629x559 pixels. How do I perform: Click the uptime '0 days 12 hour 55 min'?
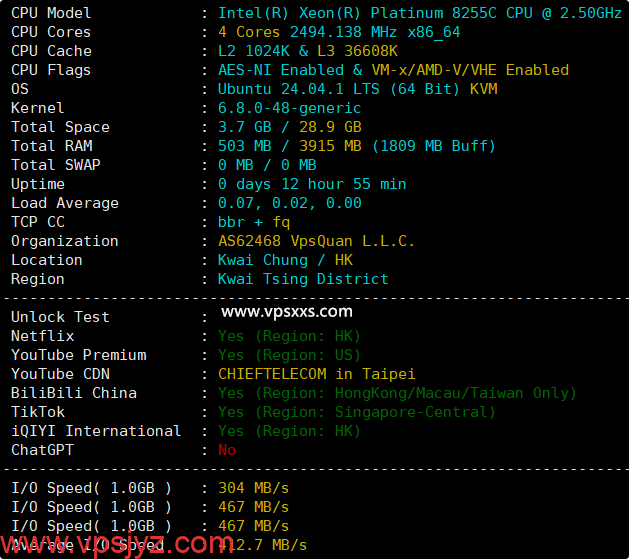(312, 184)
